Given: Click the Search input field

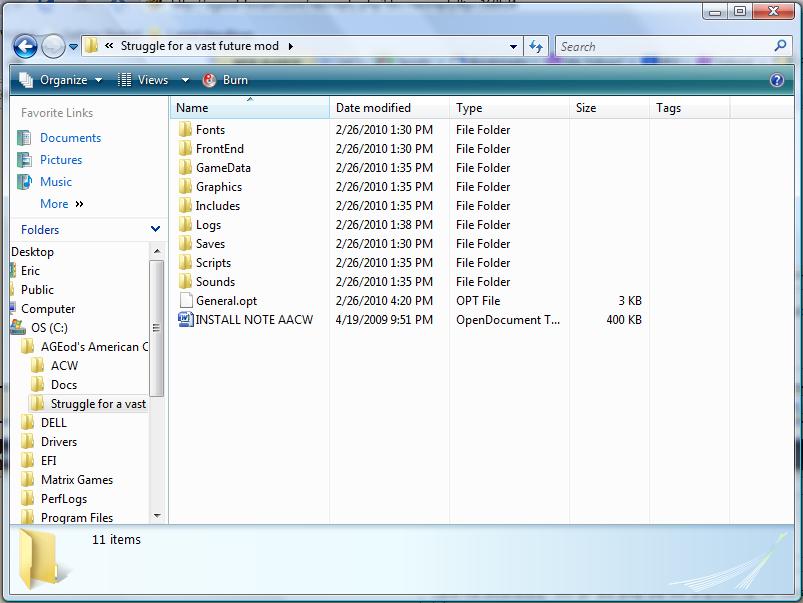Looking at the screenshot, I should (x=662, y=46).
